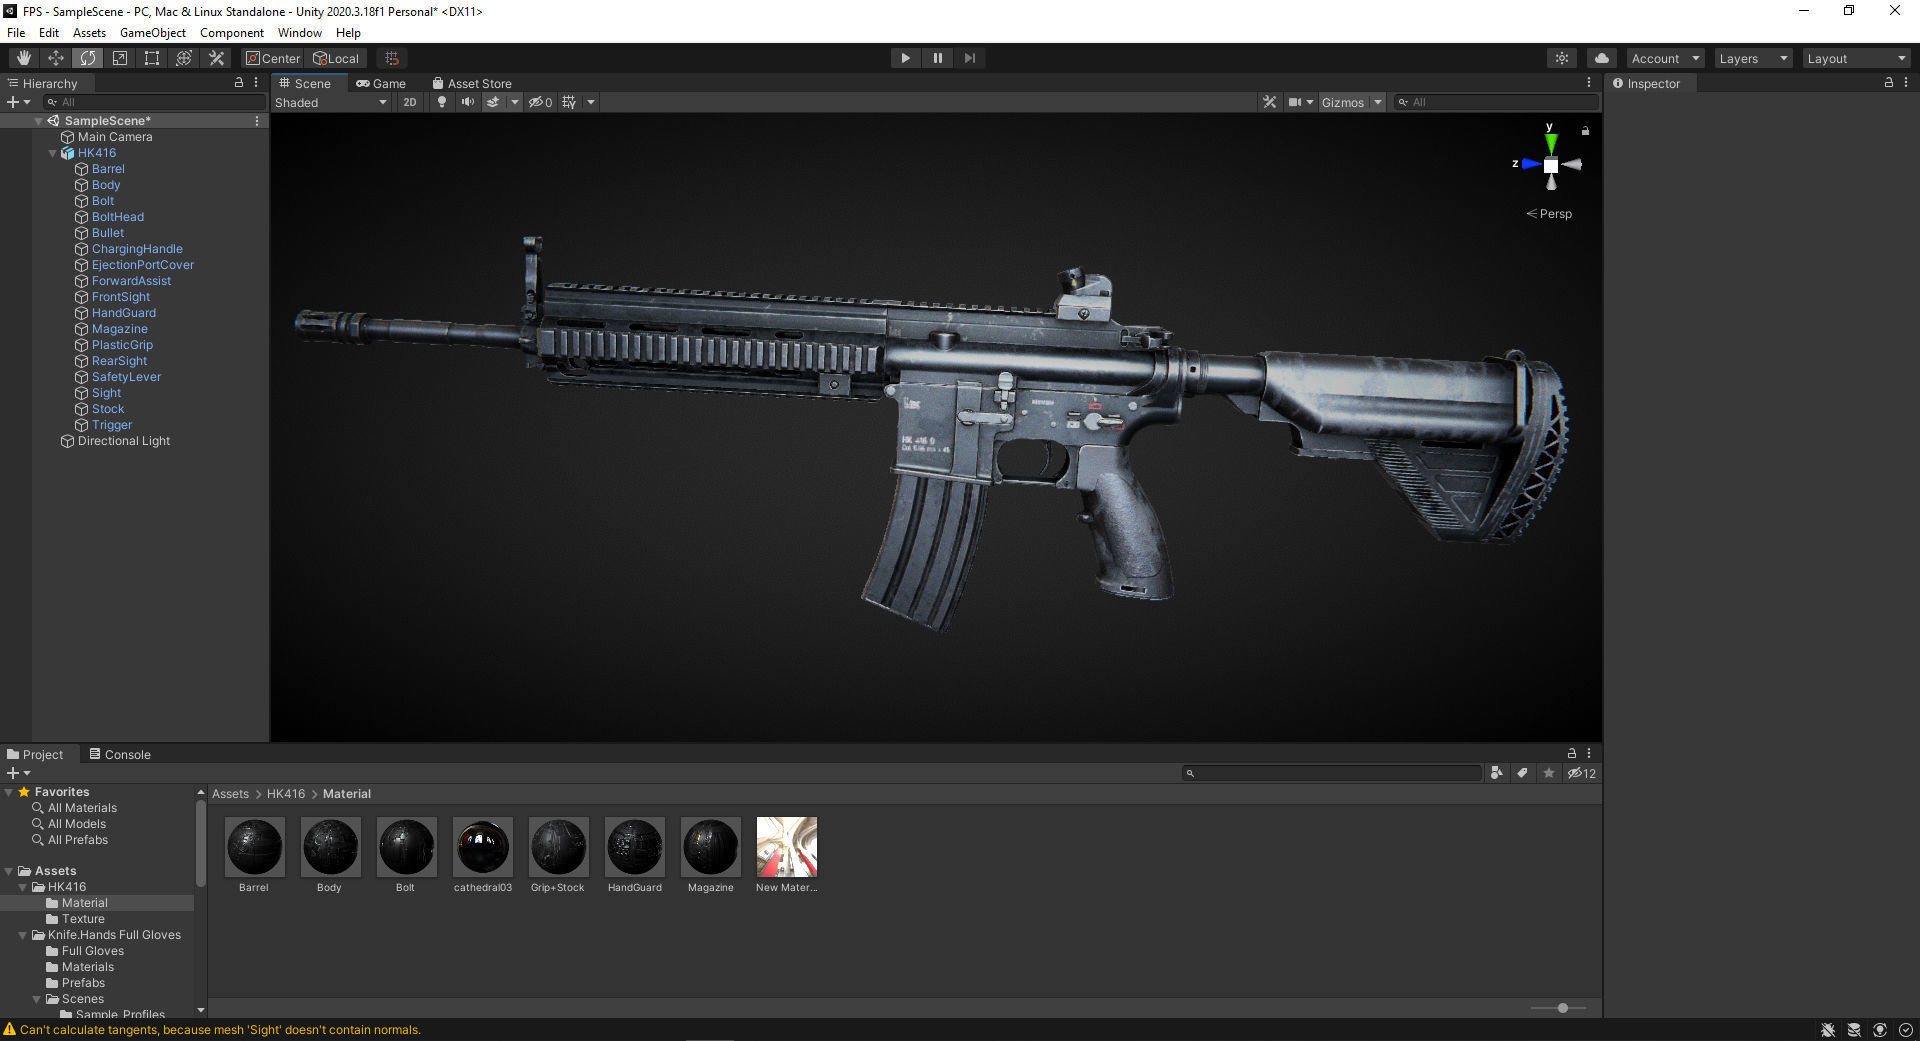Click the Step frame button

pos(969,58)
